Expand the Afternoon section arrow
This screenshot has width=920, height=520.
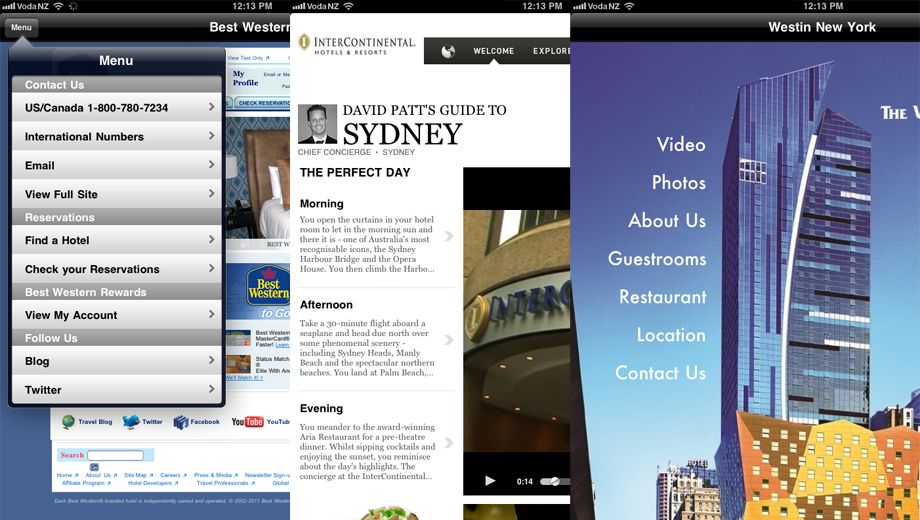pos(449,340)
